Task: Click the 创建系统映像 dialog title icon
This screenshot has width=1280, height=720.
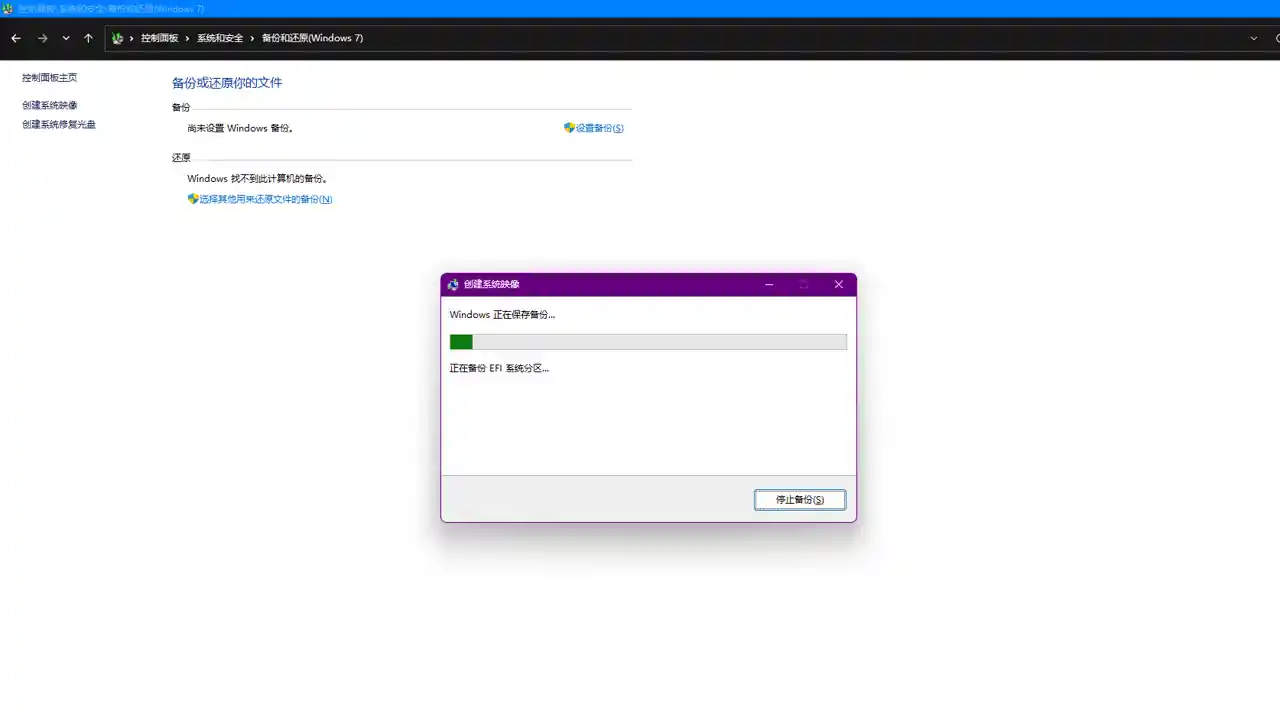Action: [453, 284]
